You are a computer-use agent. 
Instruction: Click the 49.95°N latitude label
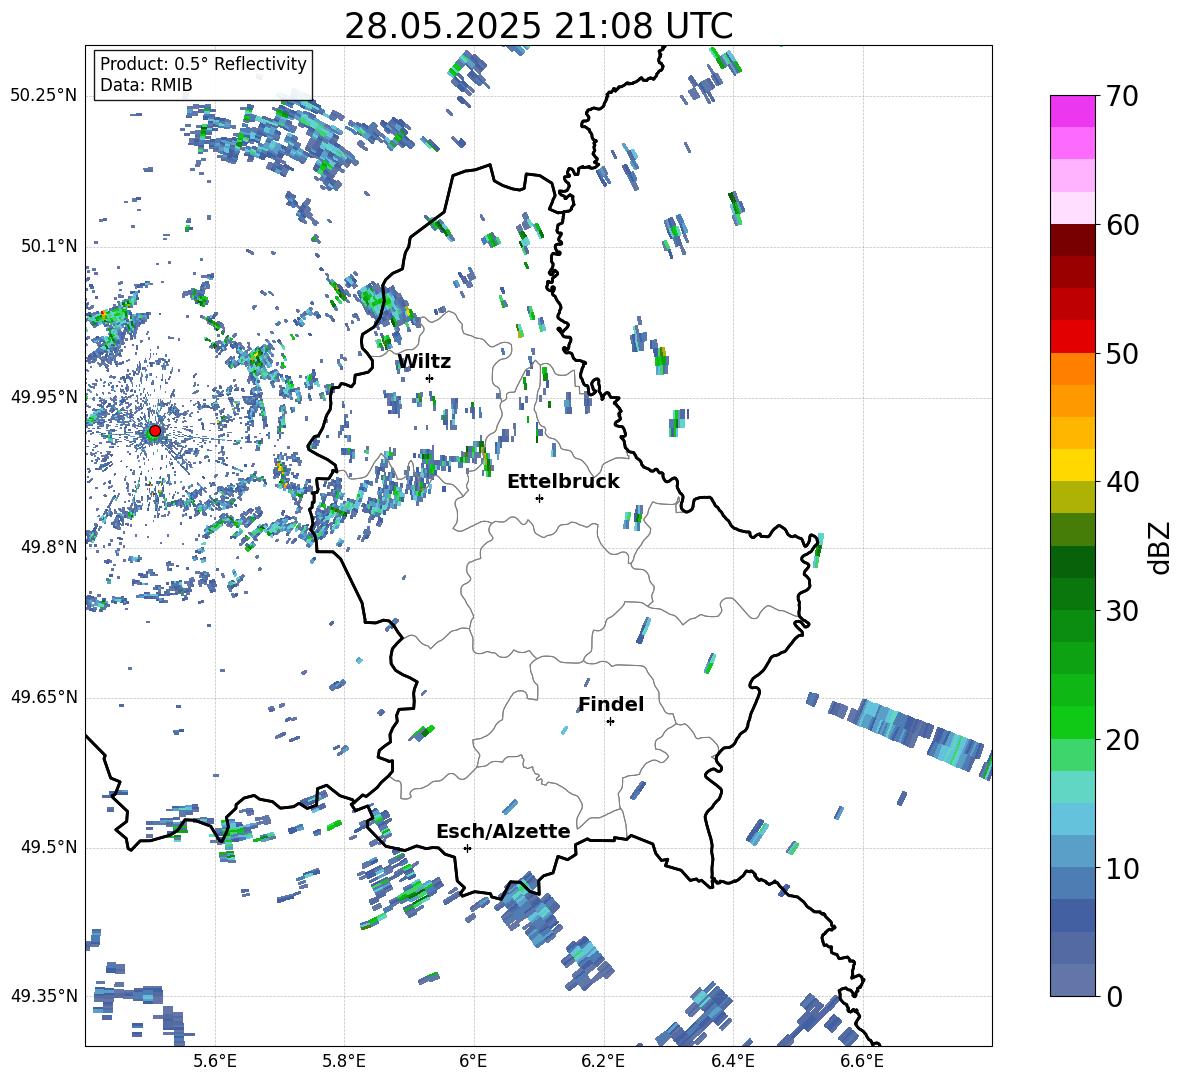pyautogui.click(x=44, y=396)
